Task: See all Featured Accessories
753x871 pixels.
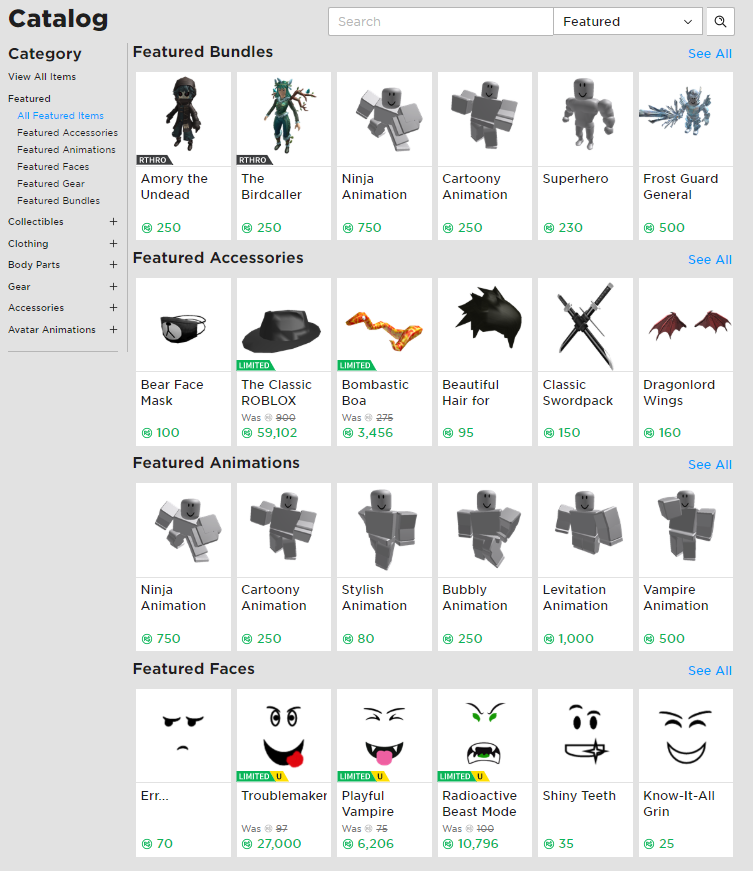Action: click(x=710, y=259)
